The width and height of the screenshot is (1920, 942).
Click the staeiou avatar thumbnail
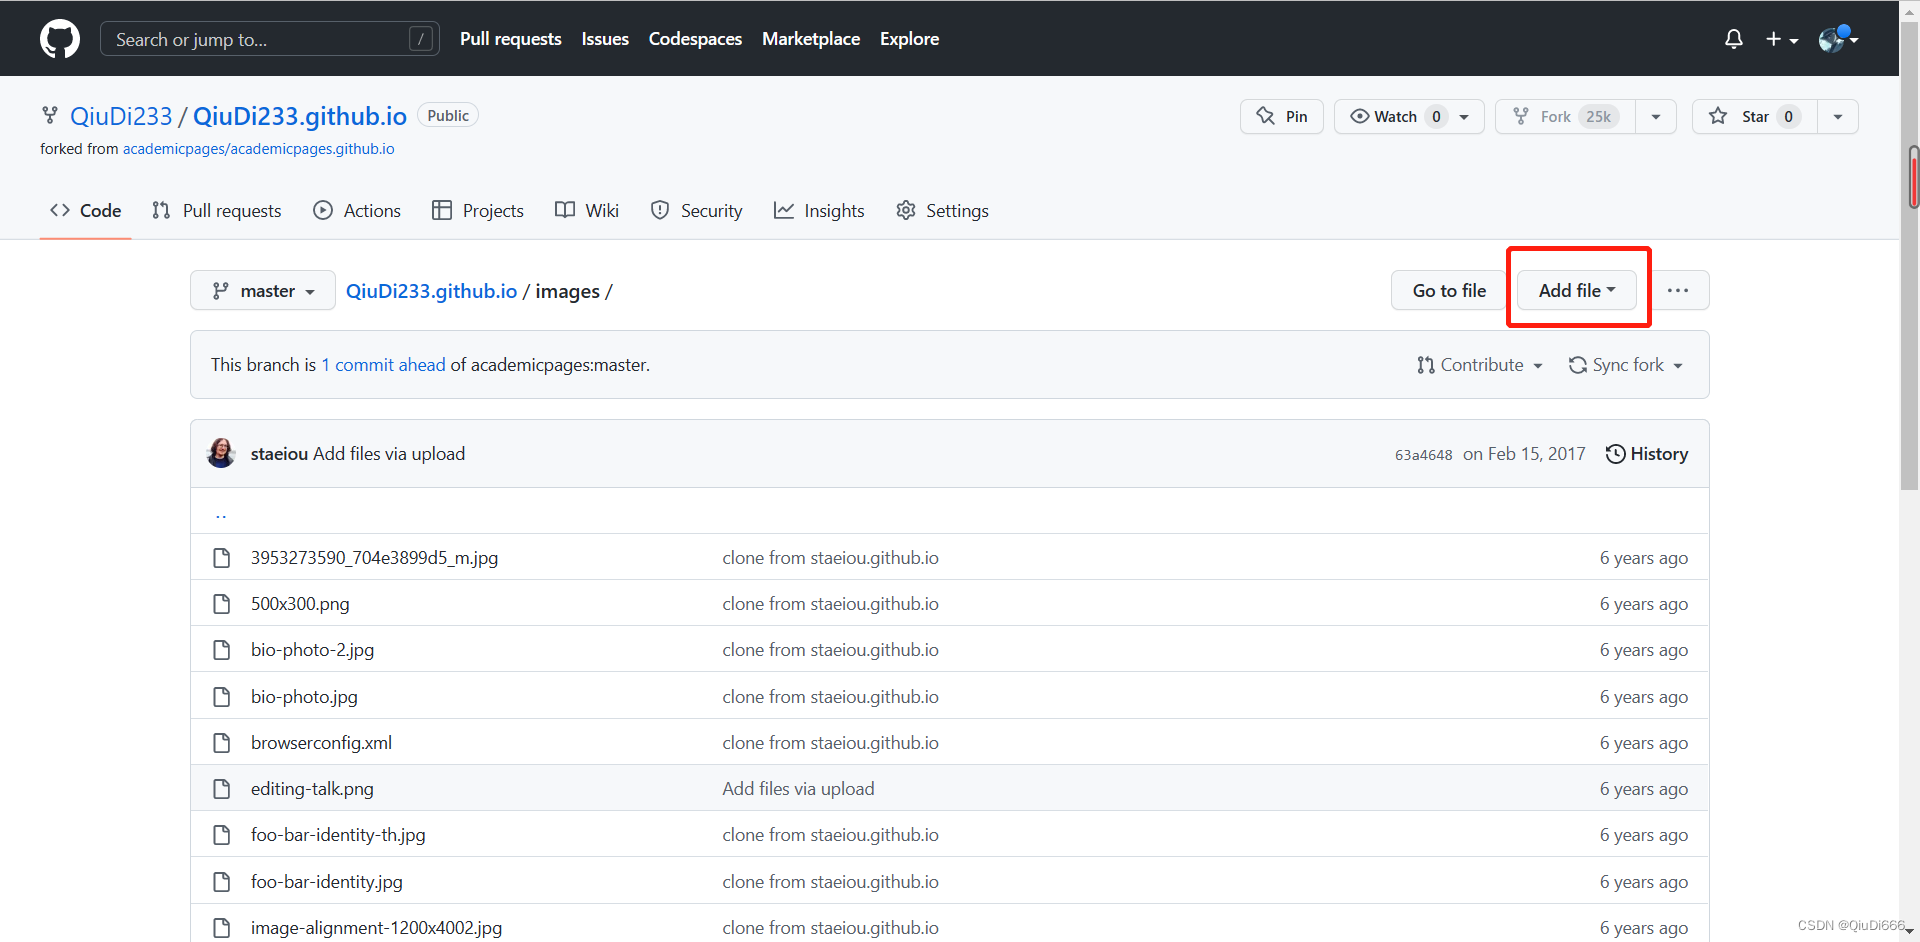[x=221, y=453]
